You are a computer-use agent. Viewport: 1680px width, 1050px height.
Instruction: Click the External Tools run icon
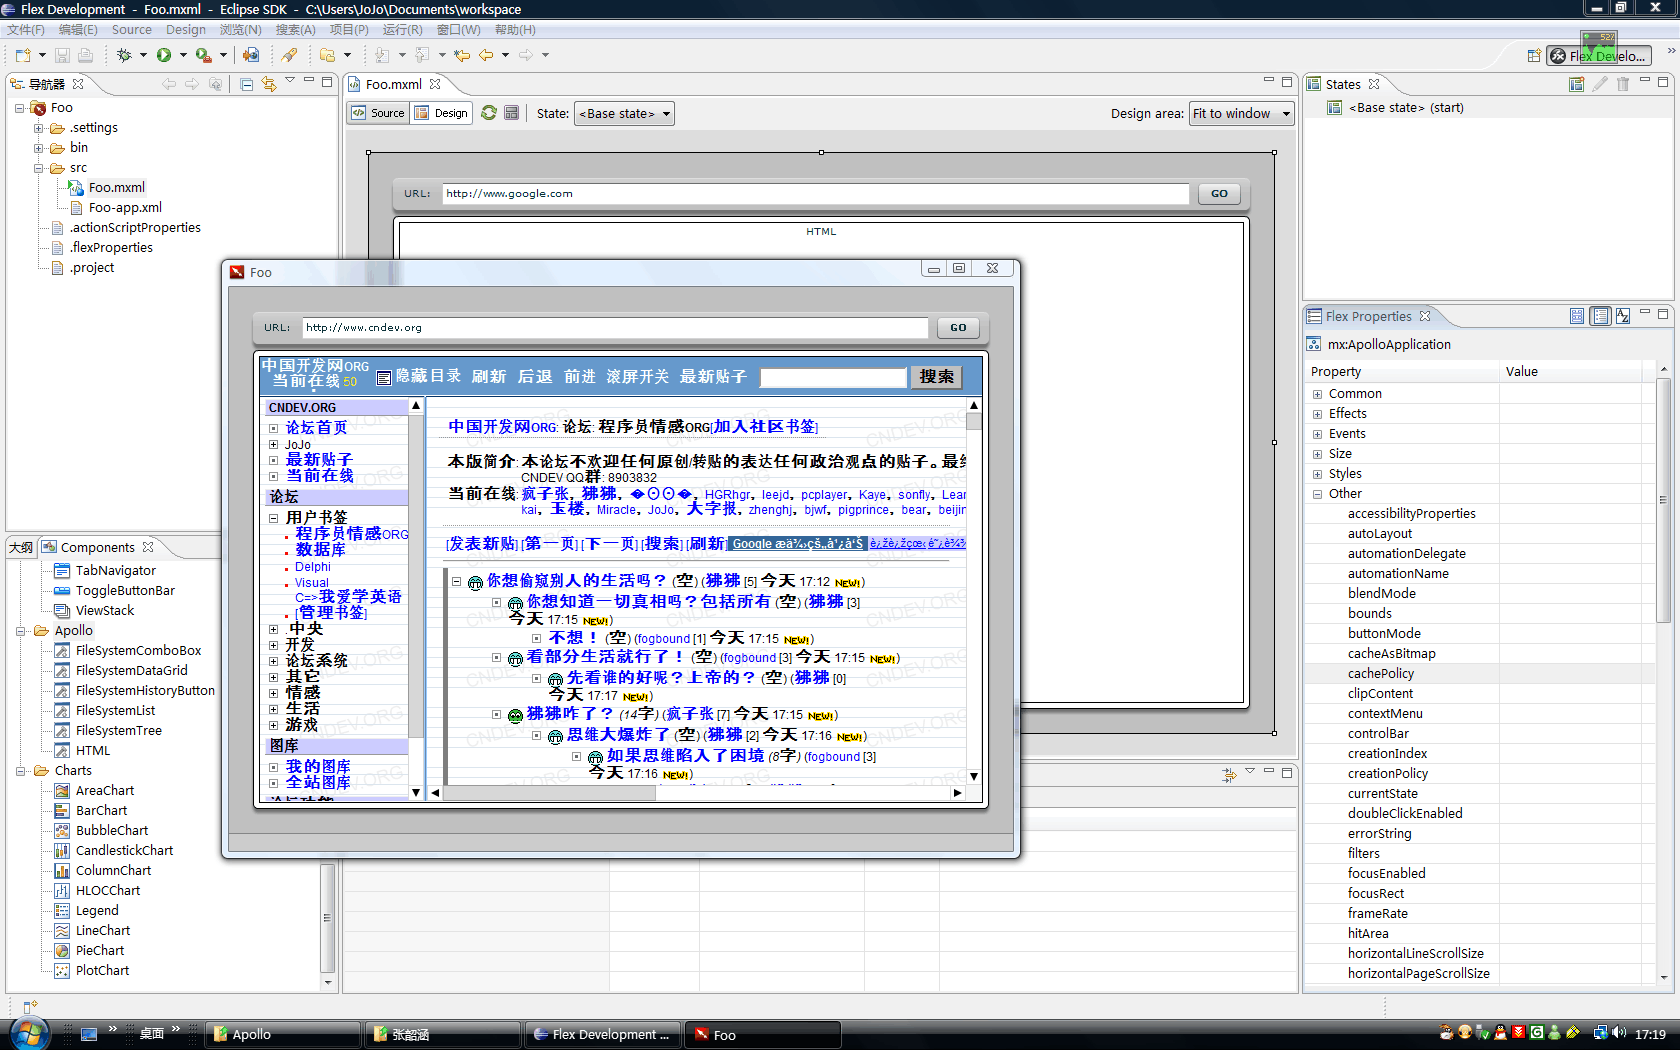203,55
